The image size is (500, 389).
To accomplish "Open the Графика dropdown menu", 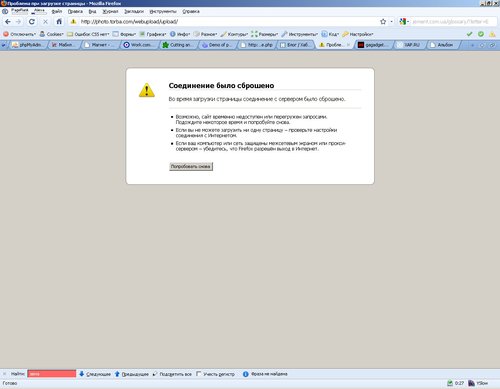I will (x=153, y=34).
